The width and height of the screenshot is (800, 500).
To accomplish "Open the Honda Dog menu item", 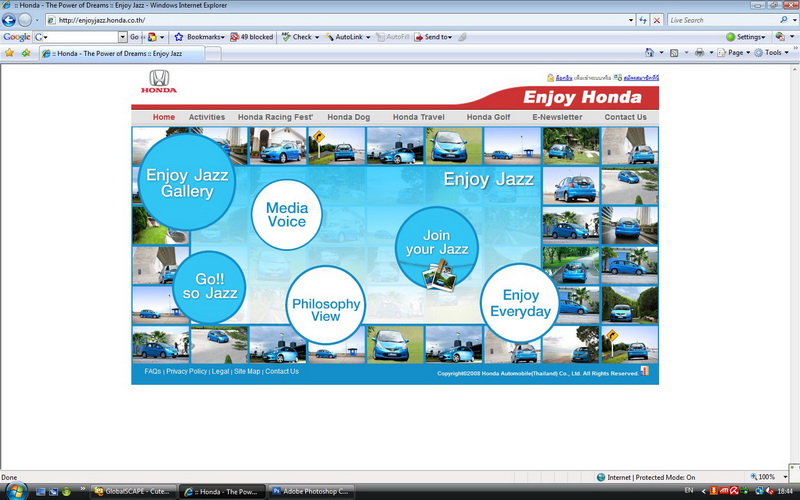I will point(348,117).
